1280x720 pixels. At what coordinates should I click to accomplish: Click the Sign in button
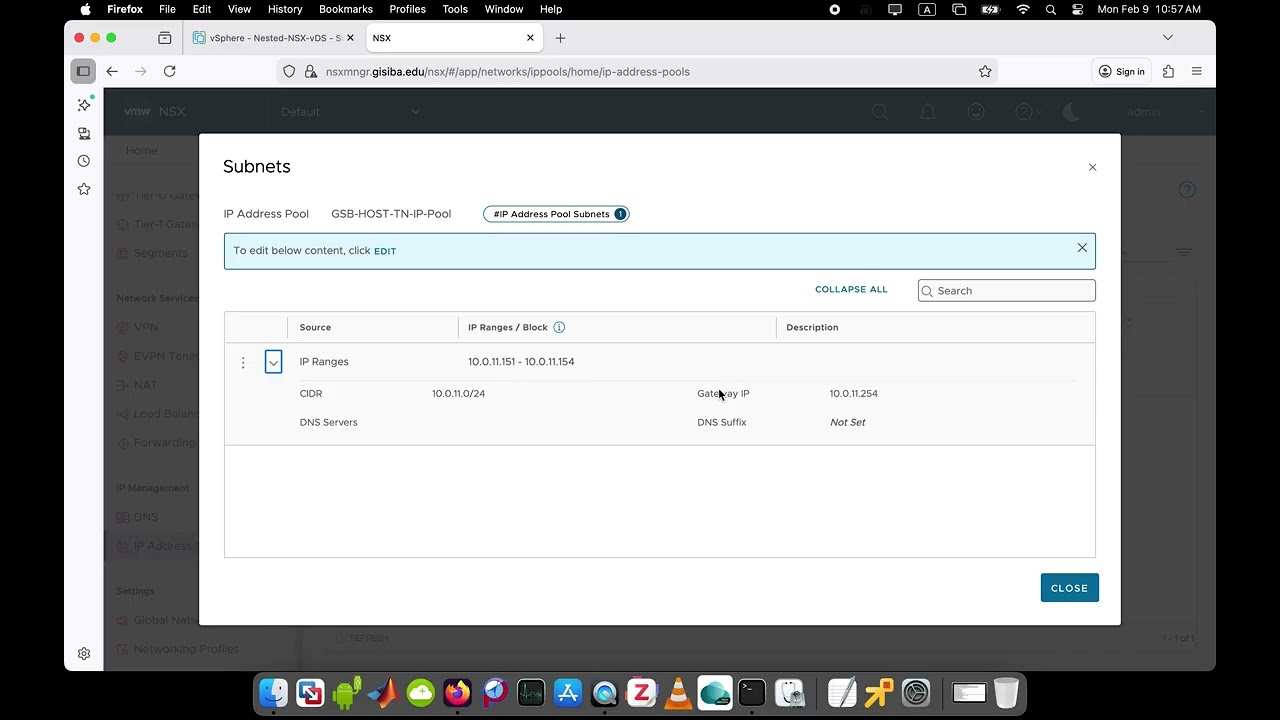1121,71
